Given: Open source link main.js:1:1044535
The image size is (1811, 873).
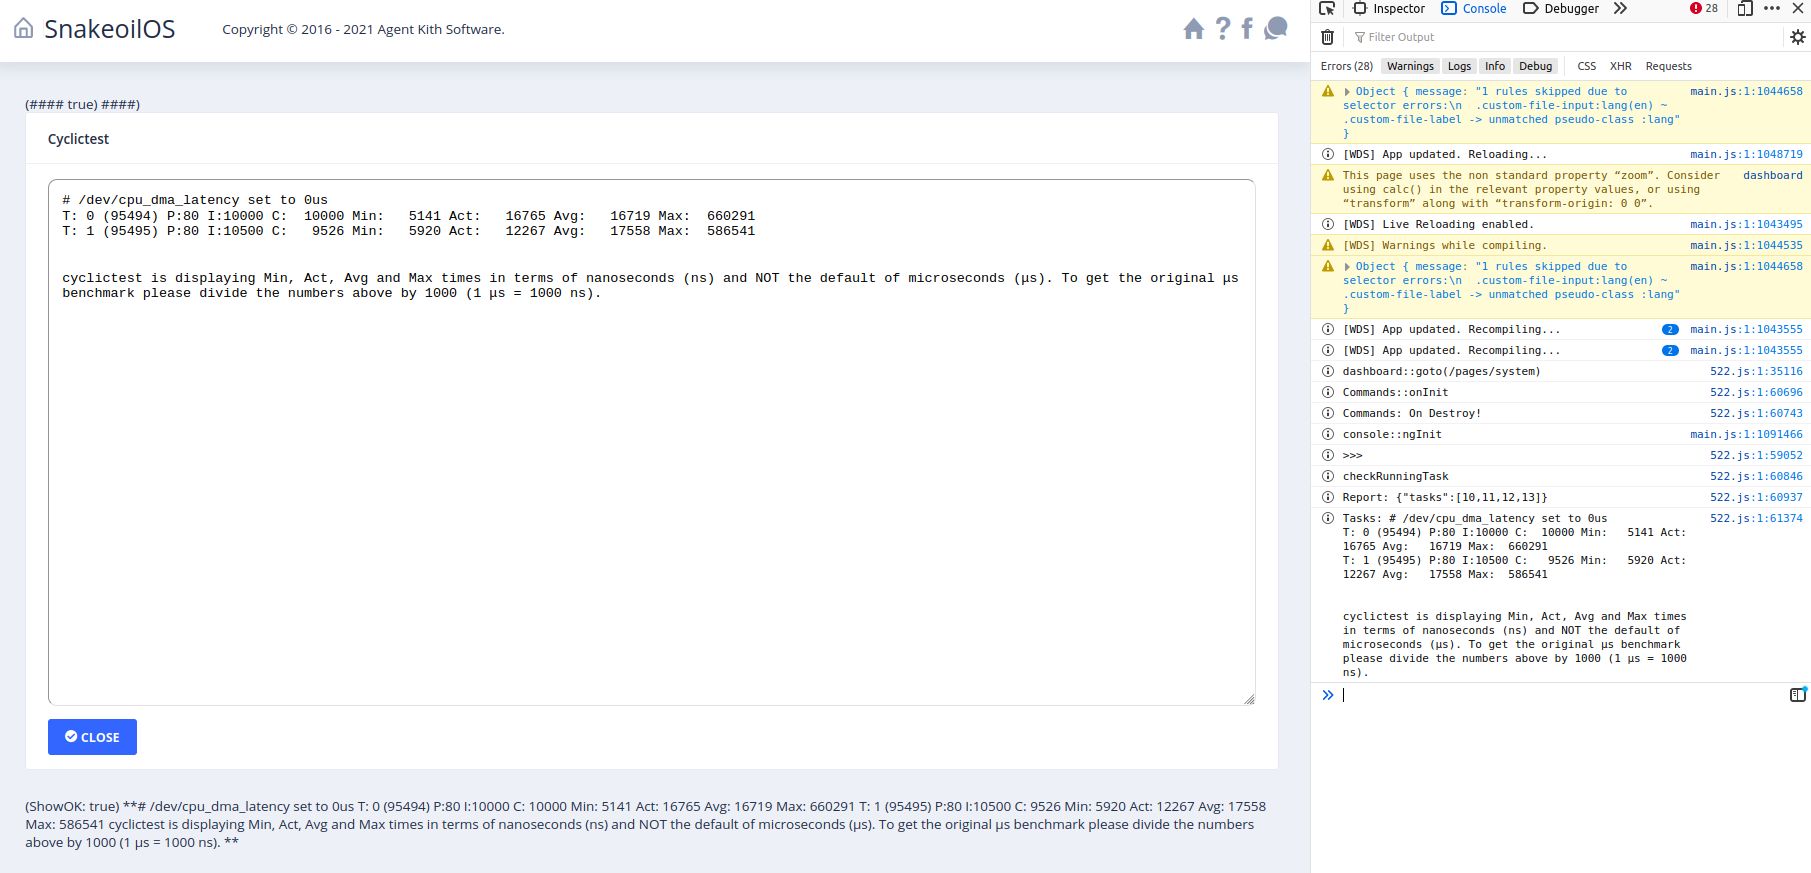Looking at the screenshot, I should point(1746,245).
